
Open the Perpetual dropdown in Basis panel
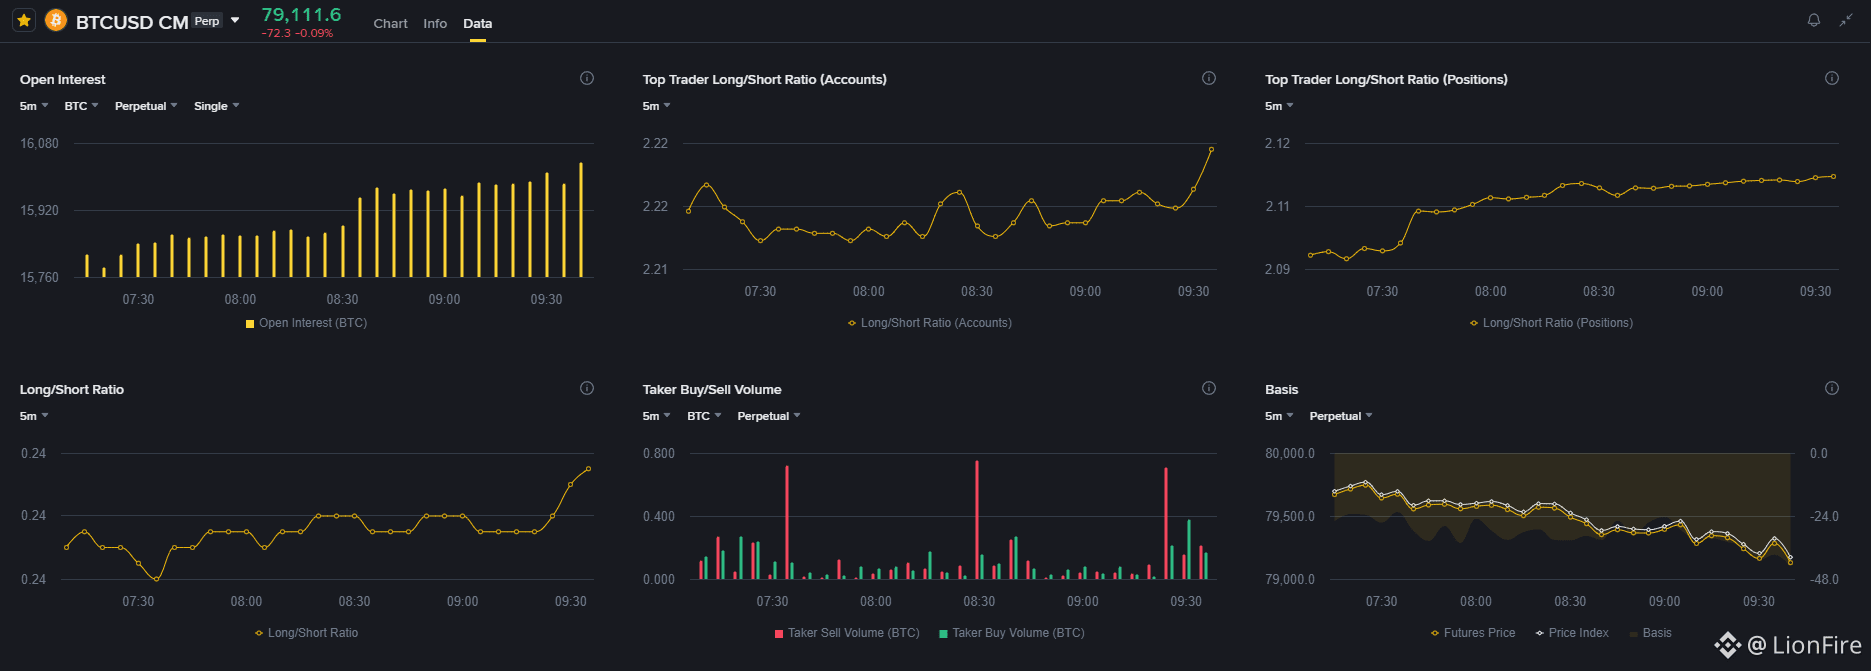(1341, 416)
